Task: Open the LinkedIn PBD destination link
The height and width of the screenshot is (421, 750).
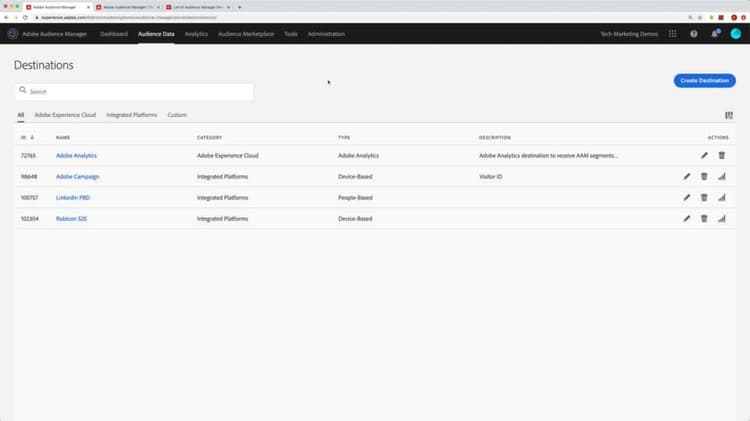Action: (x=73, y=198)
